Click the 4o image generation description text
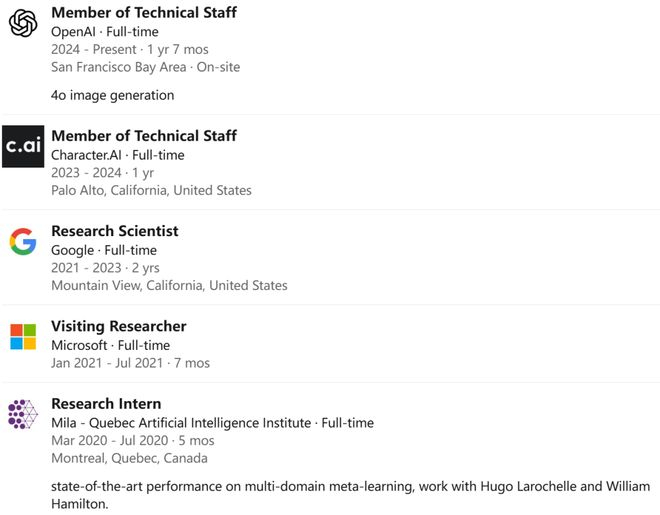The width and height of the screenshot is (660, 515). coord(113,95)
